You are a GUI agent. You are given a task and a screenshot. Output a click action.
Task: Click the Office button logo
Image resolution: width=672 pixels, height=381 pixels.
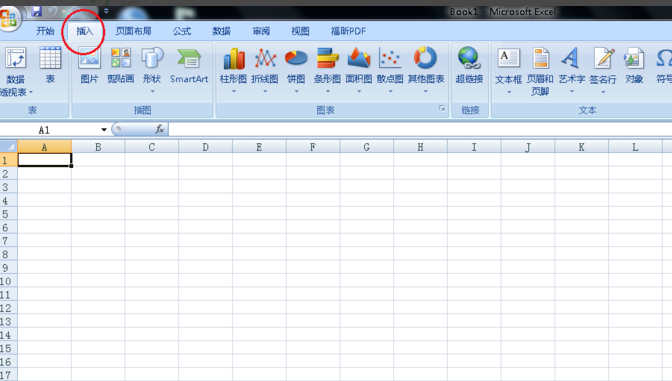tap(9, 18)
